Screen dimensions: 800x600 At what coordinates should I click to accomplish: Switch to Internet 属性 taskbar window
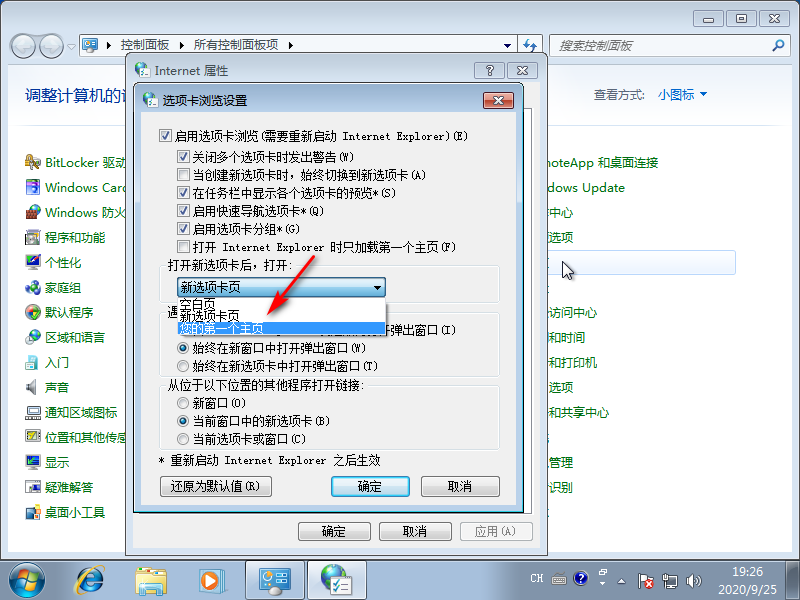tap(337, 581)
